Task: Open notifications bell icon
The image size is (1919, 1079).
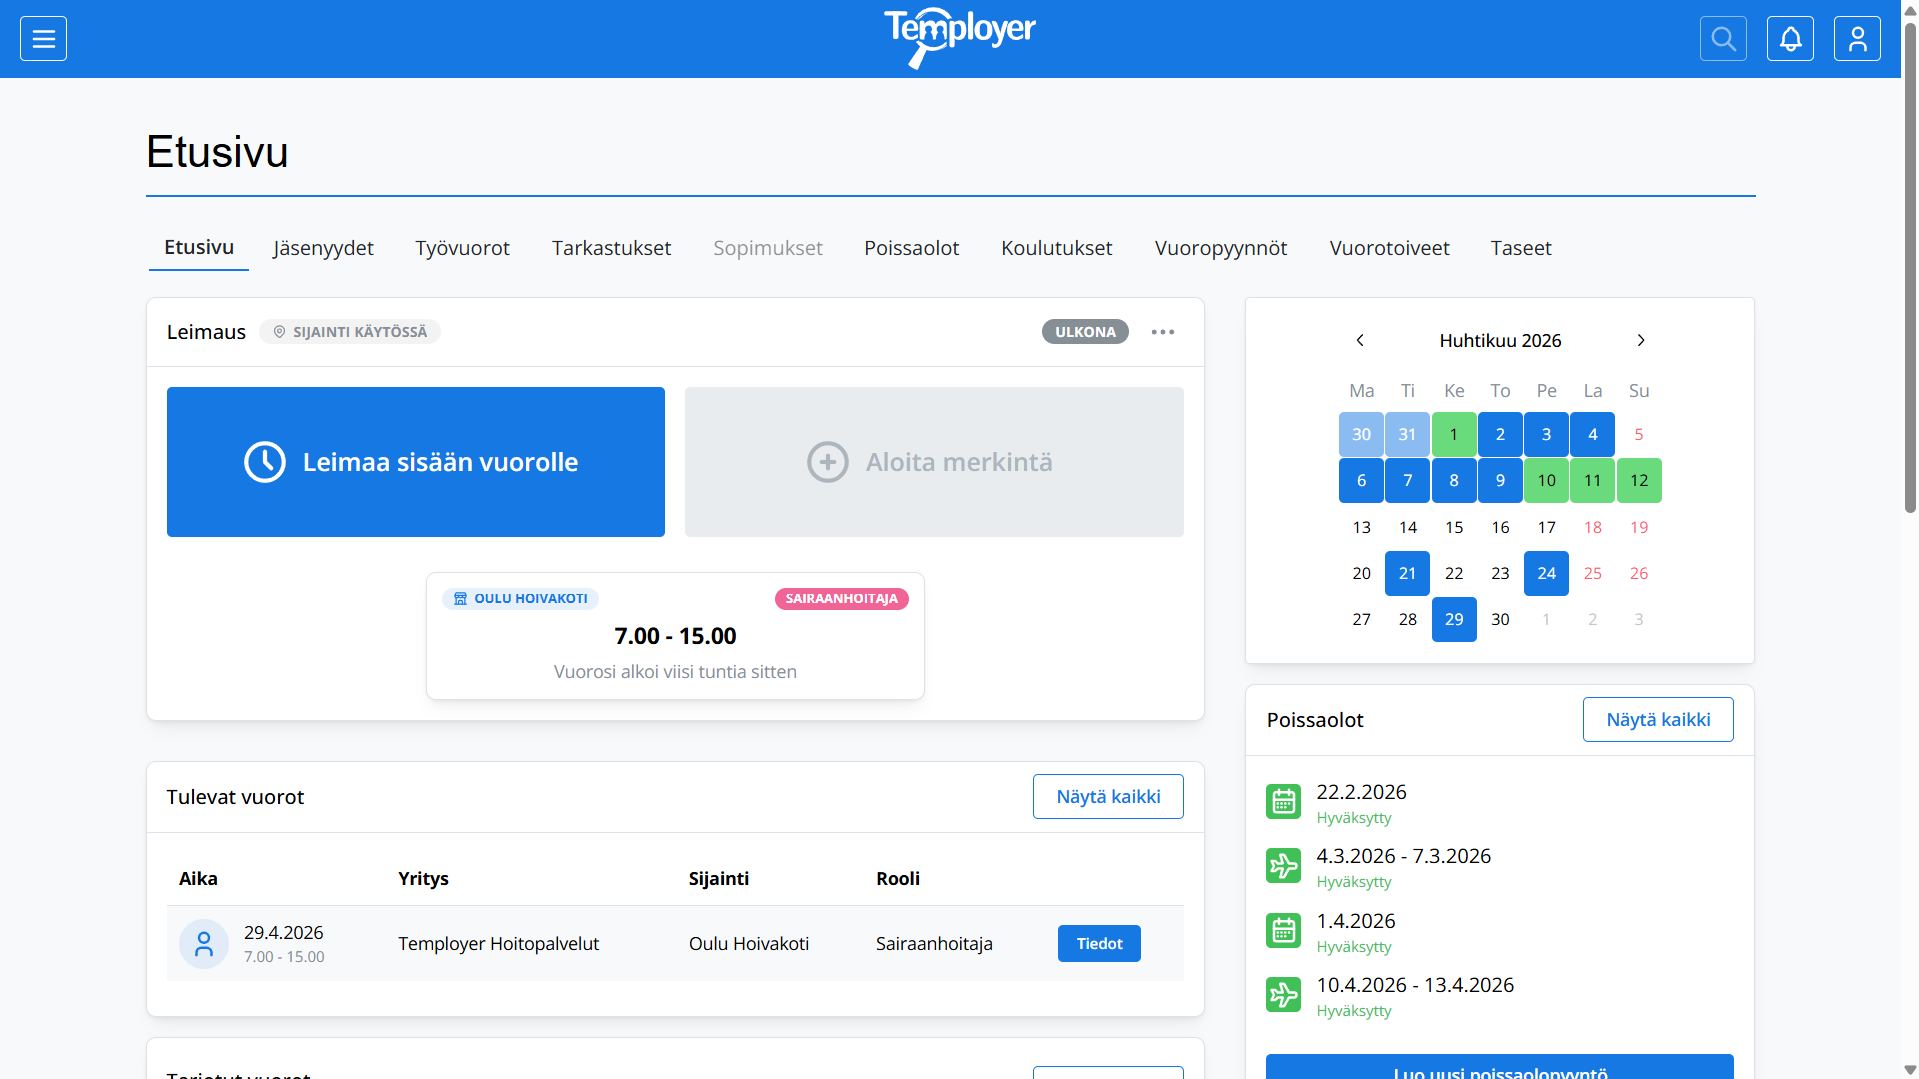Action: click(x=1790, y=39)
